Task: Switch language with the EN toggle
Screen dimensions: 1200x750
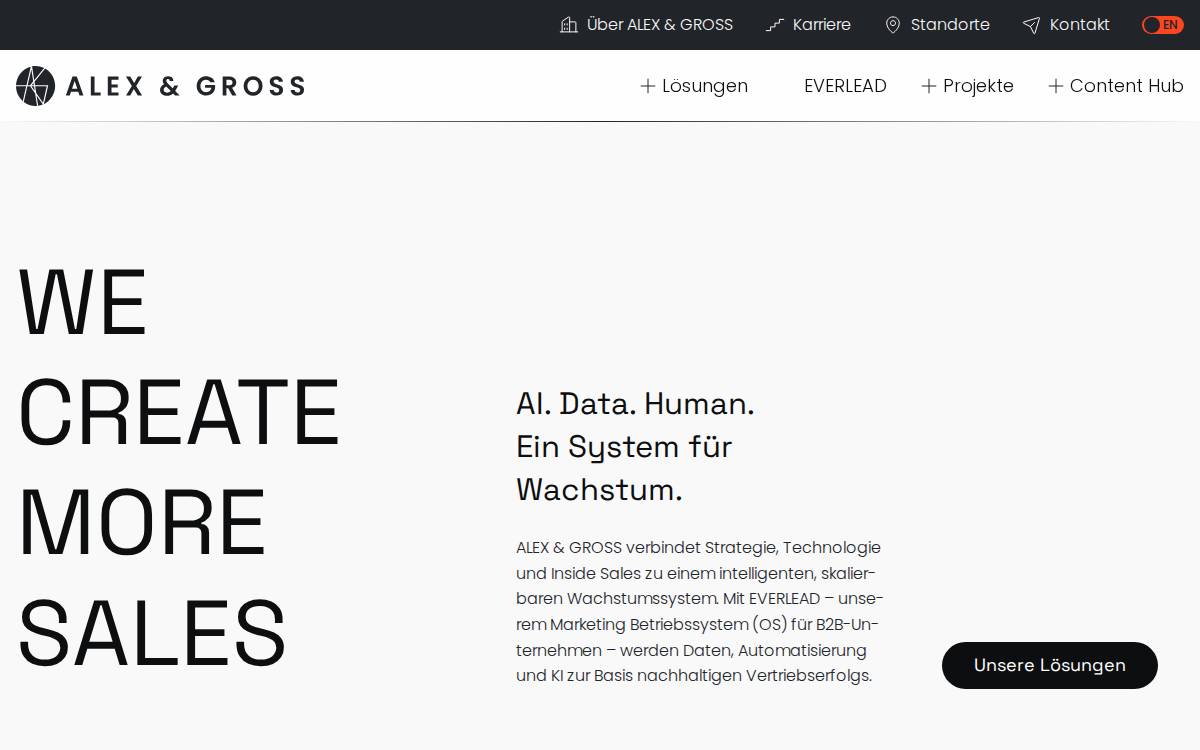Action: pyautogui.click(x=1163, y=25)
